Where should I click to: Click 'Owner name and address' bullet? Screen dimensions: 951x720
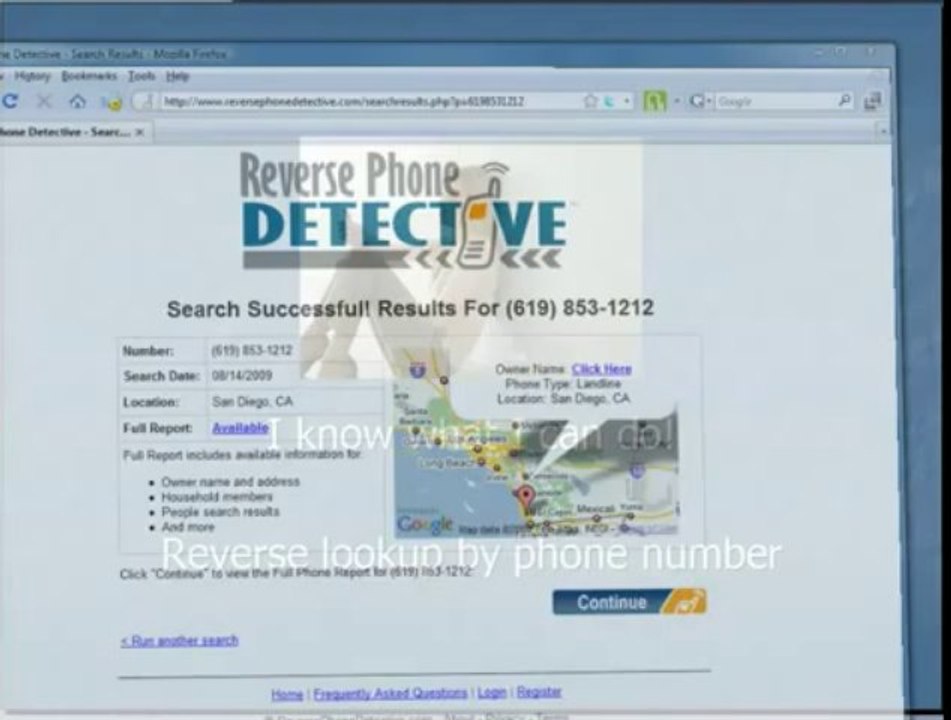point(230,482)
